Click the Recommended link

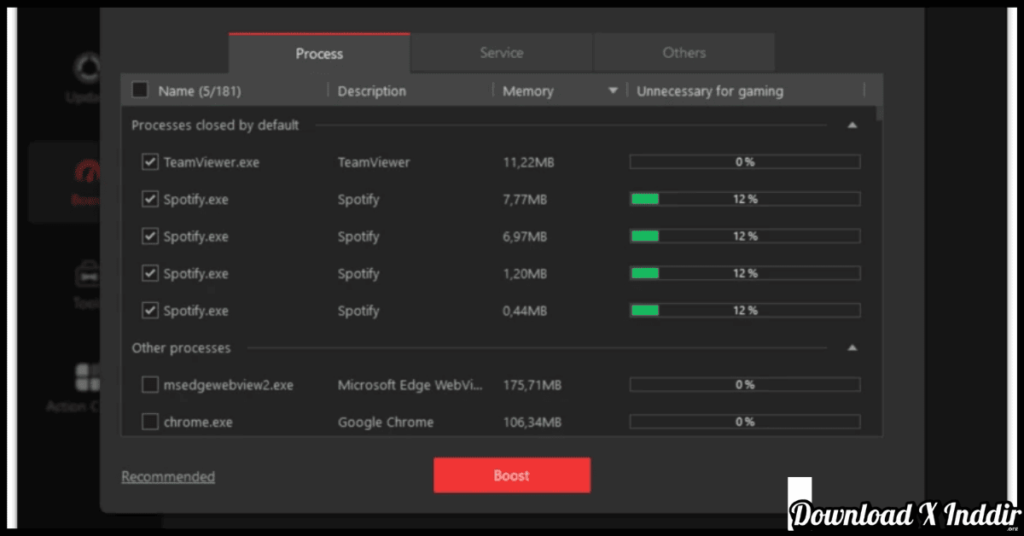tap(168, 477)
